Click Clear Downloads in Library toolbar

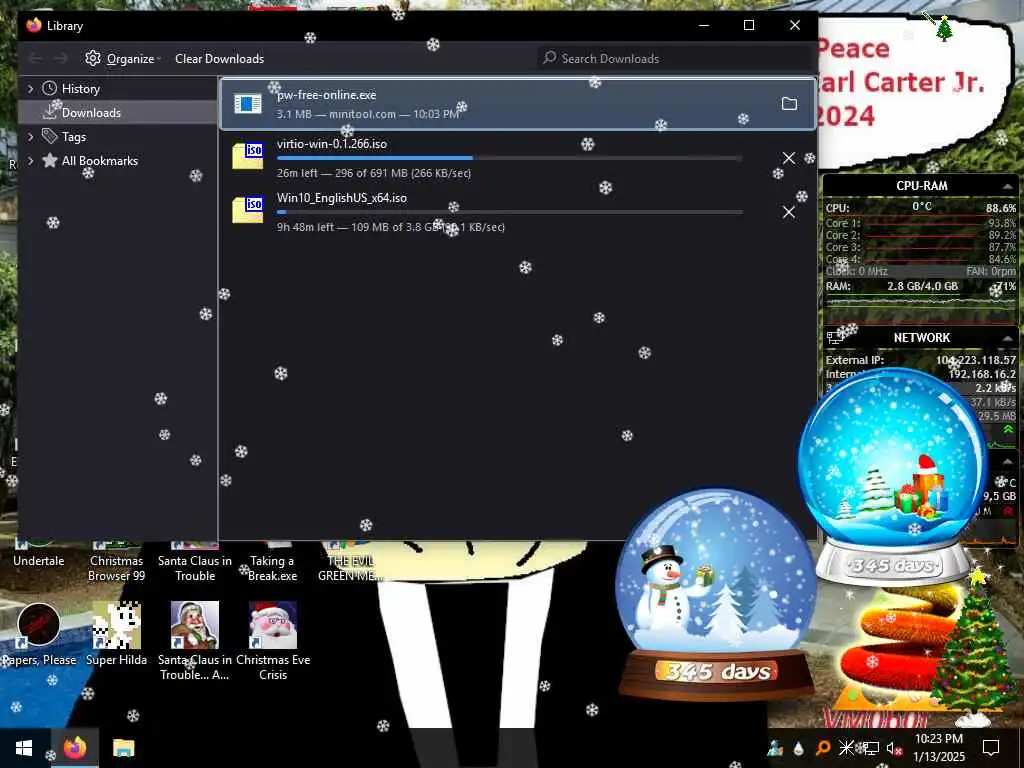(x=219, y=59)
